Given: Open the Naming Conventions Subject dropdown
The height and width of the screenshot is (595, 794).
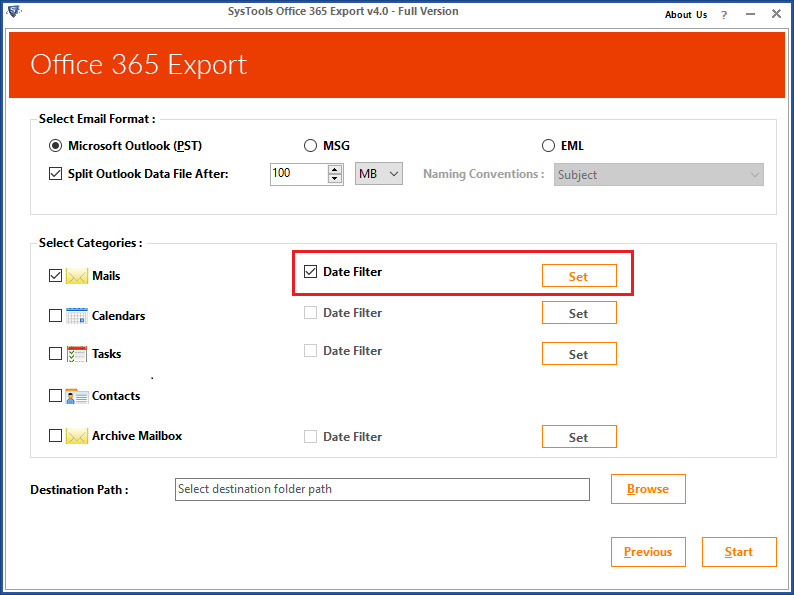Looking at the screenshot, I should (659, 175).
